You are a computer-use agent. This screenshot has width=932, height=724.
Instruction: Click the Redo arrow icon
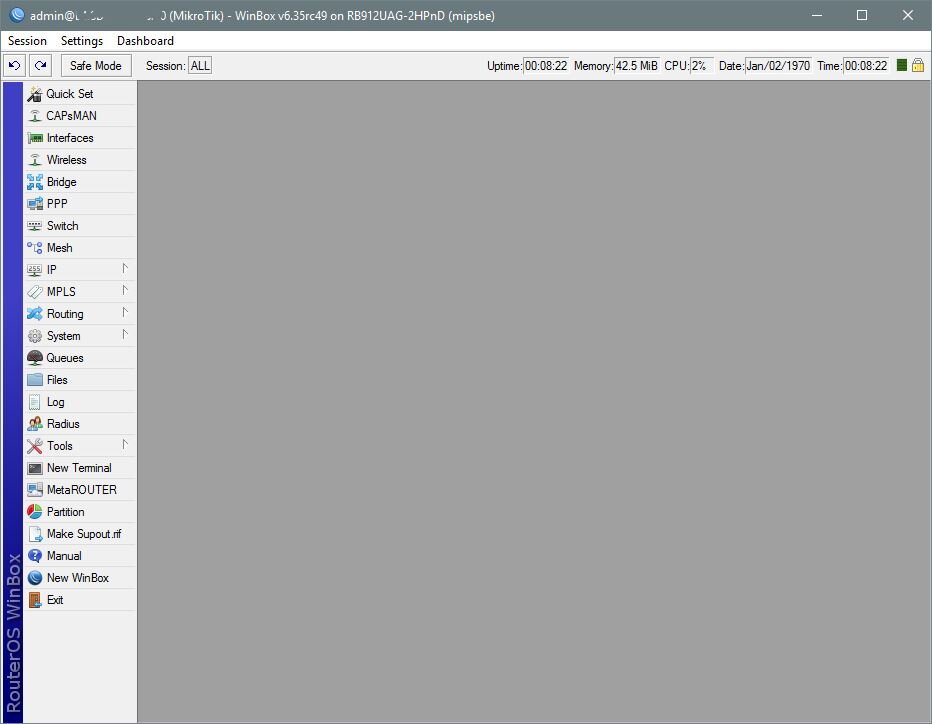pos(40,65)
